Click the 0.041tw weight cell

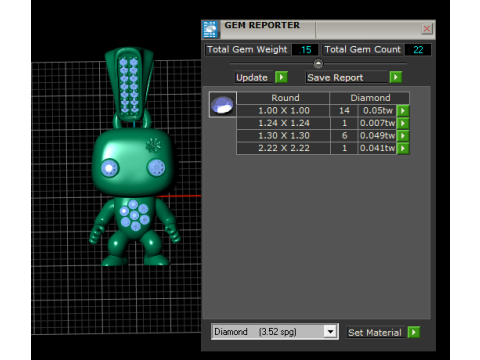tap(377, 148)
